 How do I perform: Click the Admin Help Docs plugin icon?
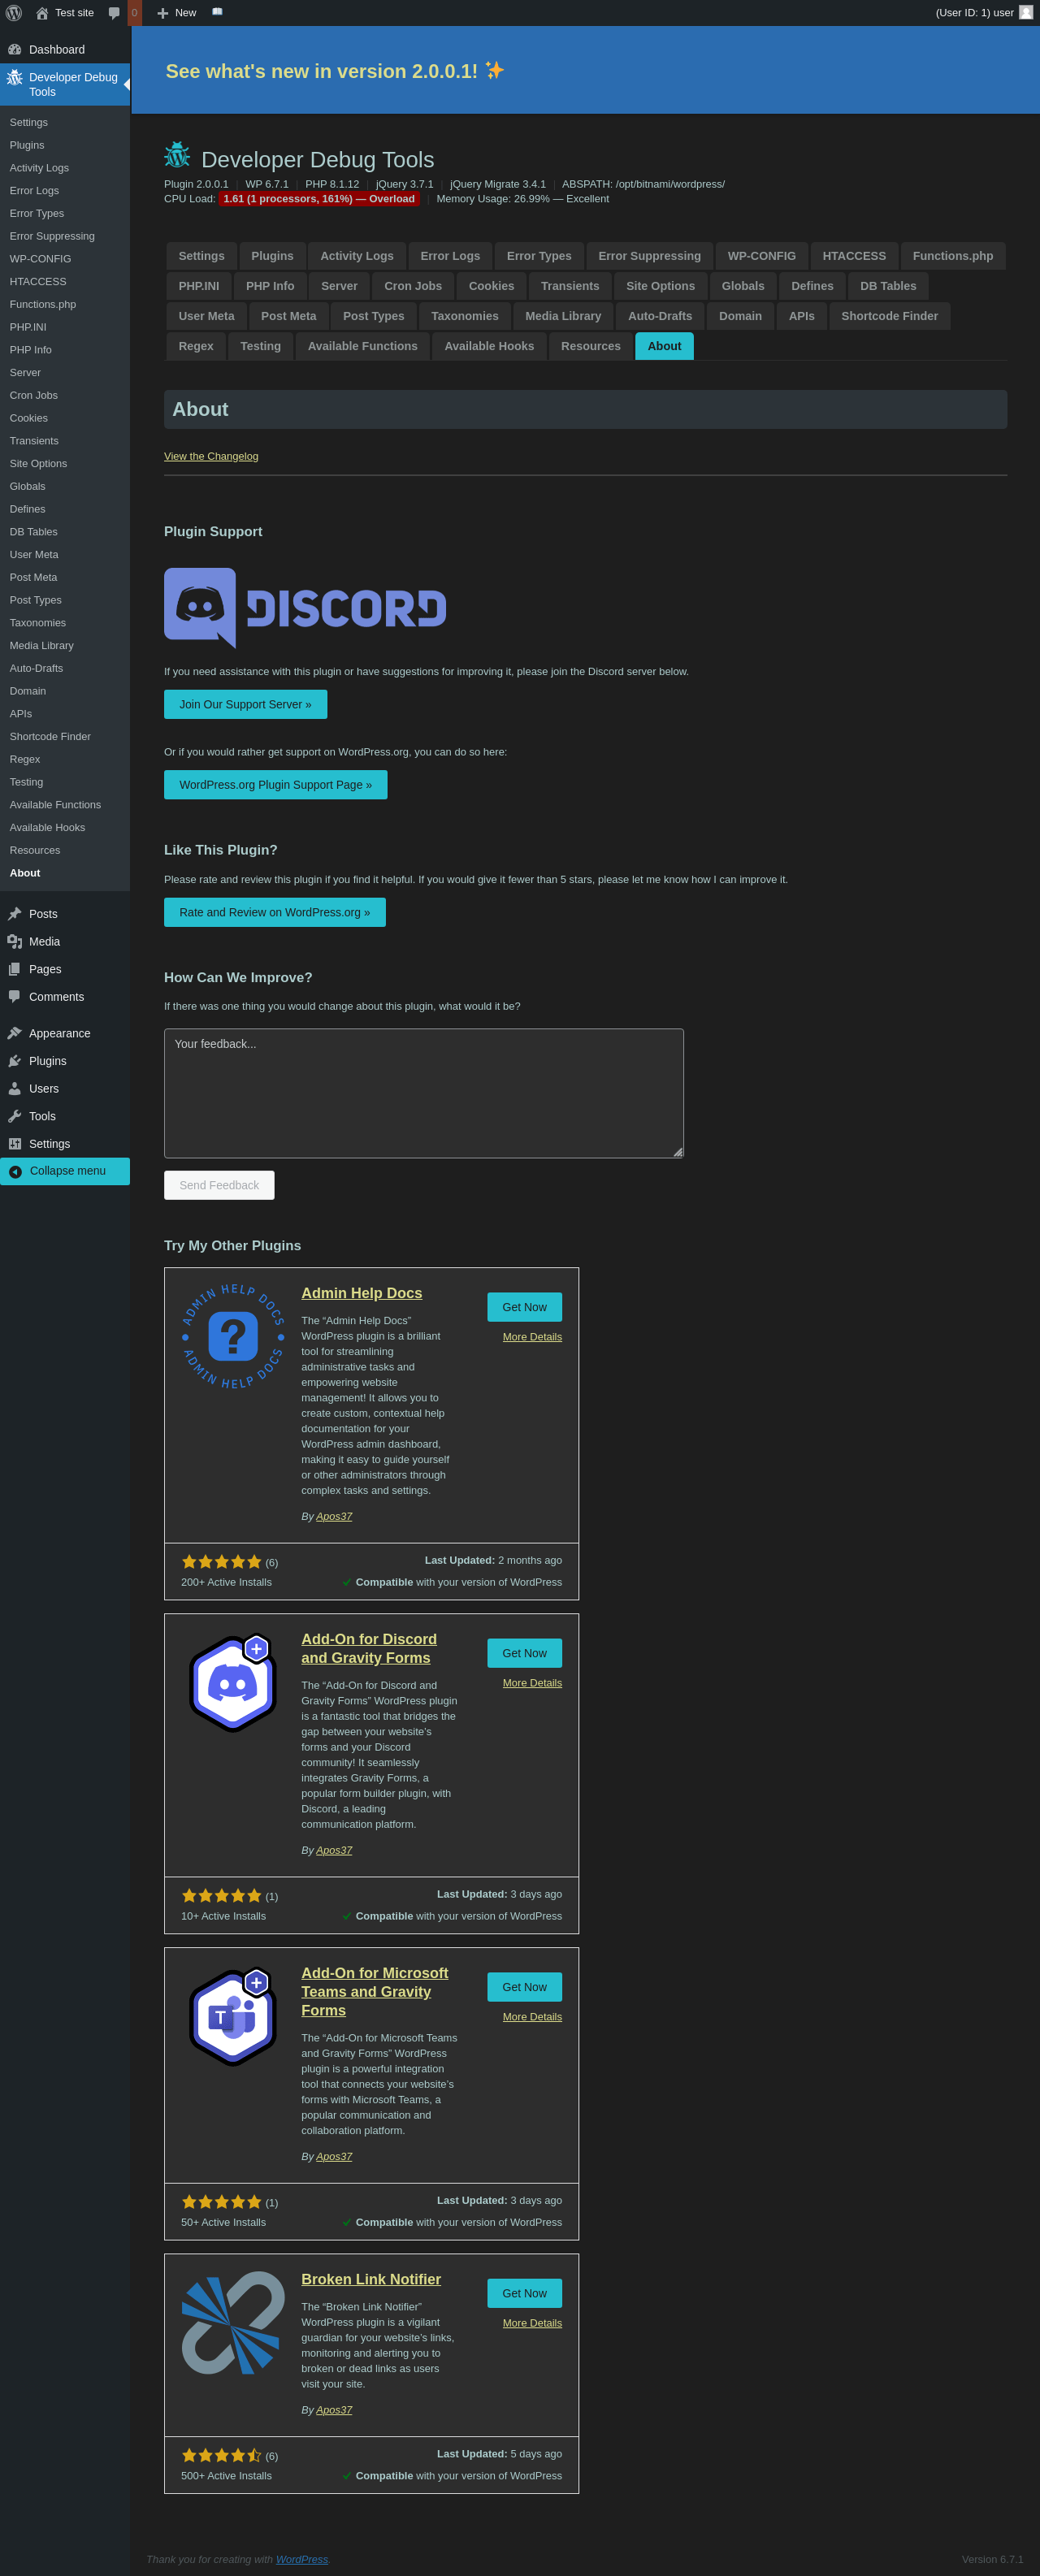[233, 1336]
